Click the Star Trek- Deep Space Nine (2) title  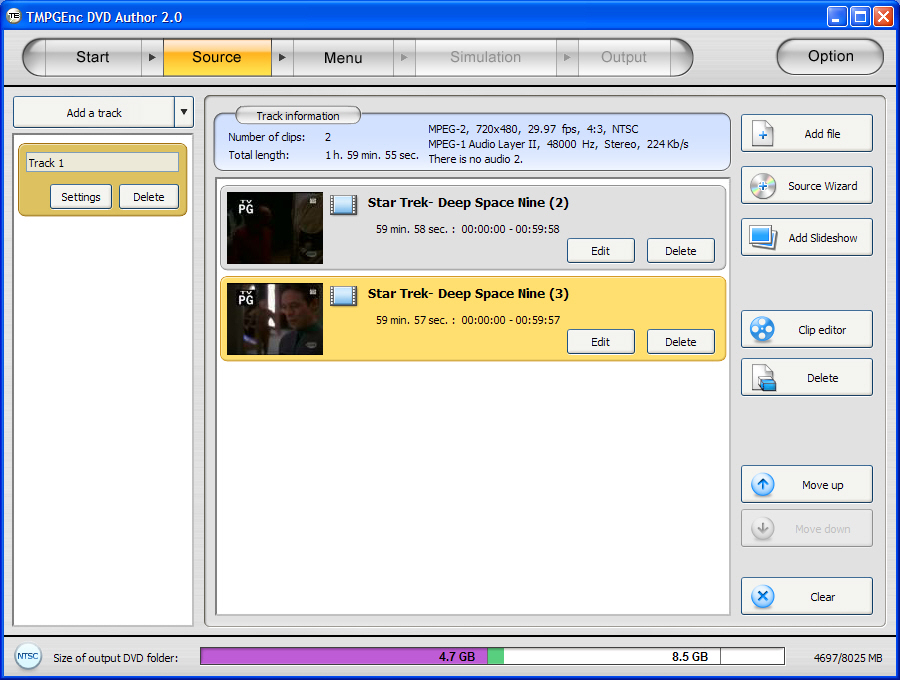tap(468, 203)
